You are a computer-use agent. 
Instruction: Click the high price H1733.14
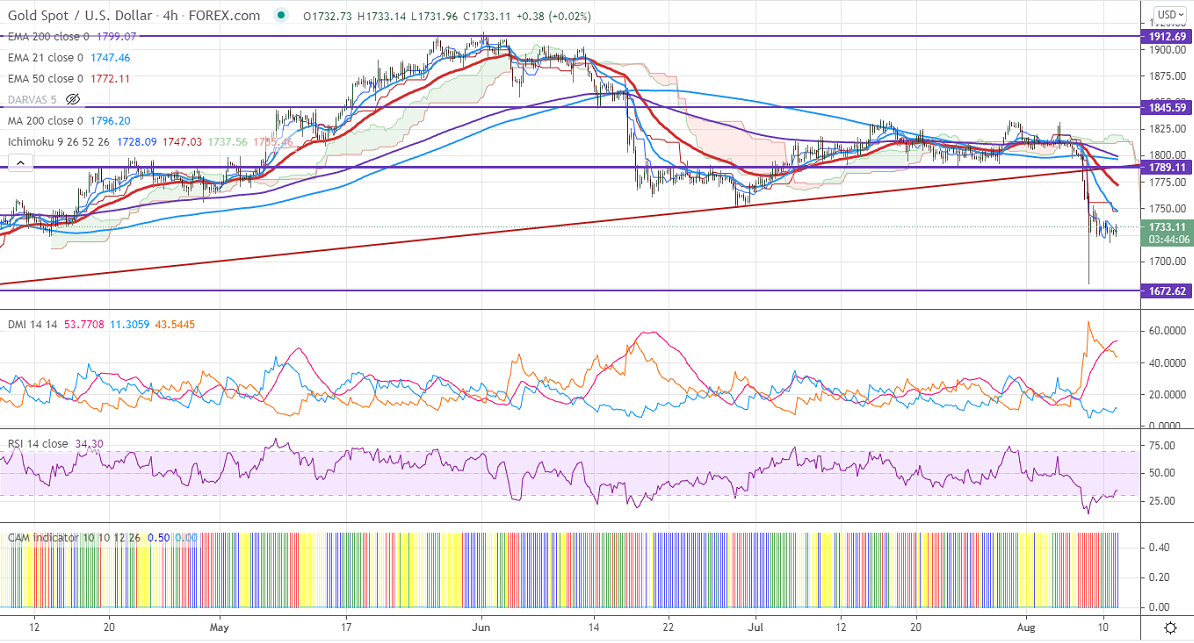click(x=381, y=16)
